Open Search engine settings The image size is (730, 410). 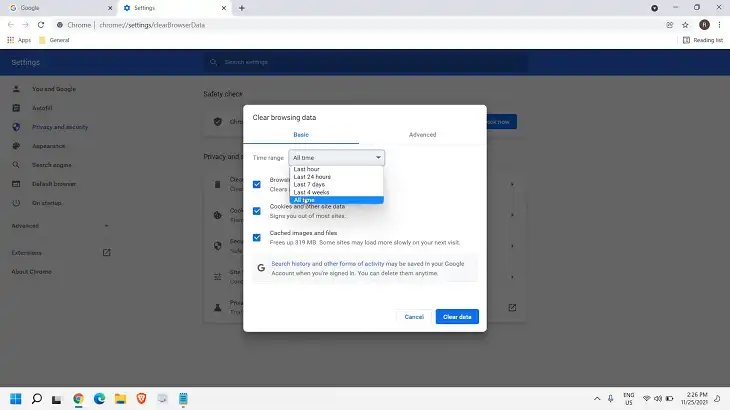[51, 165]
